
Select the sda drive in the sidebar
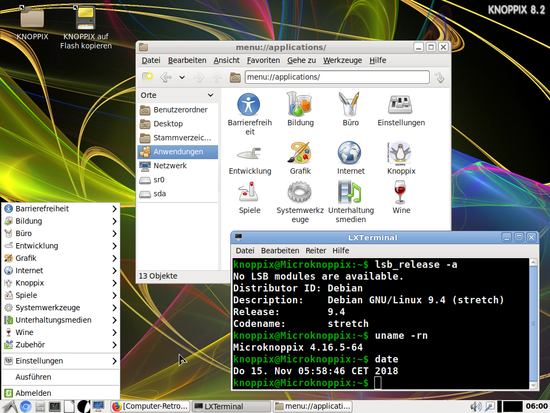(x=177, y=194)
